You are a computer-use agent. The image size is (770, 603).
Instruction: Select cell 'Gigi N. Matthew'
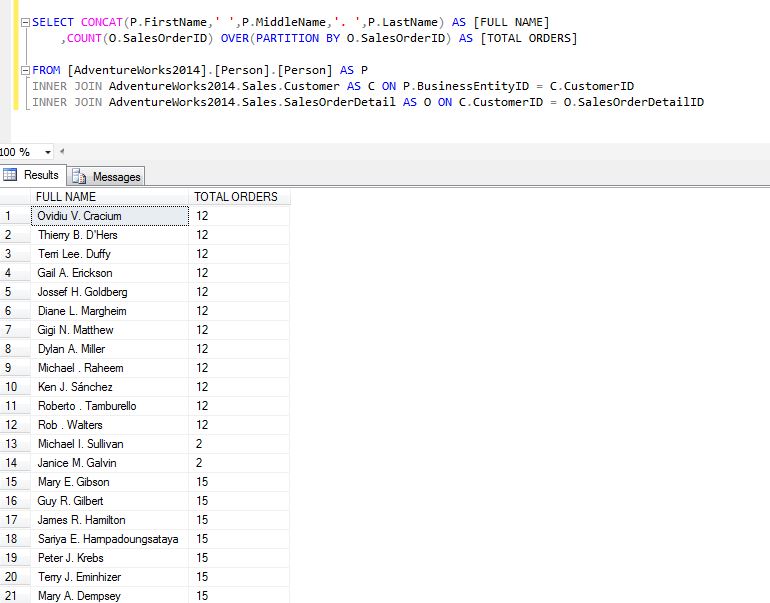(110, 330)
